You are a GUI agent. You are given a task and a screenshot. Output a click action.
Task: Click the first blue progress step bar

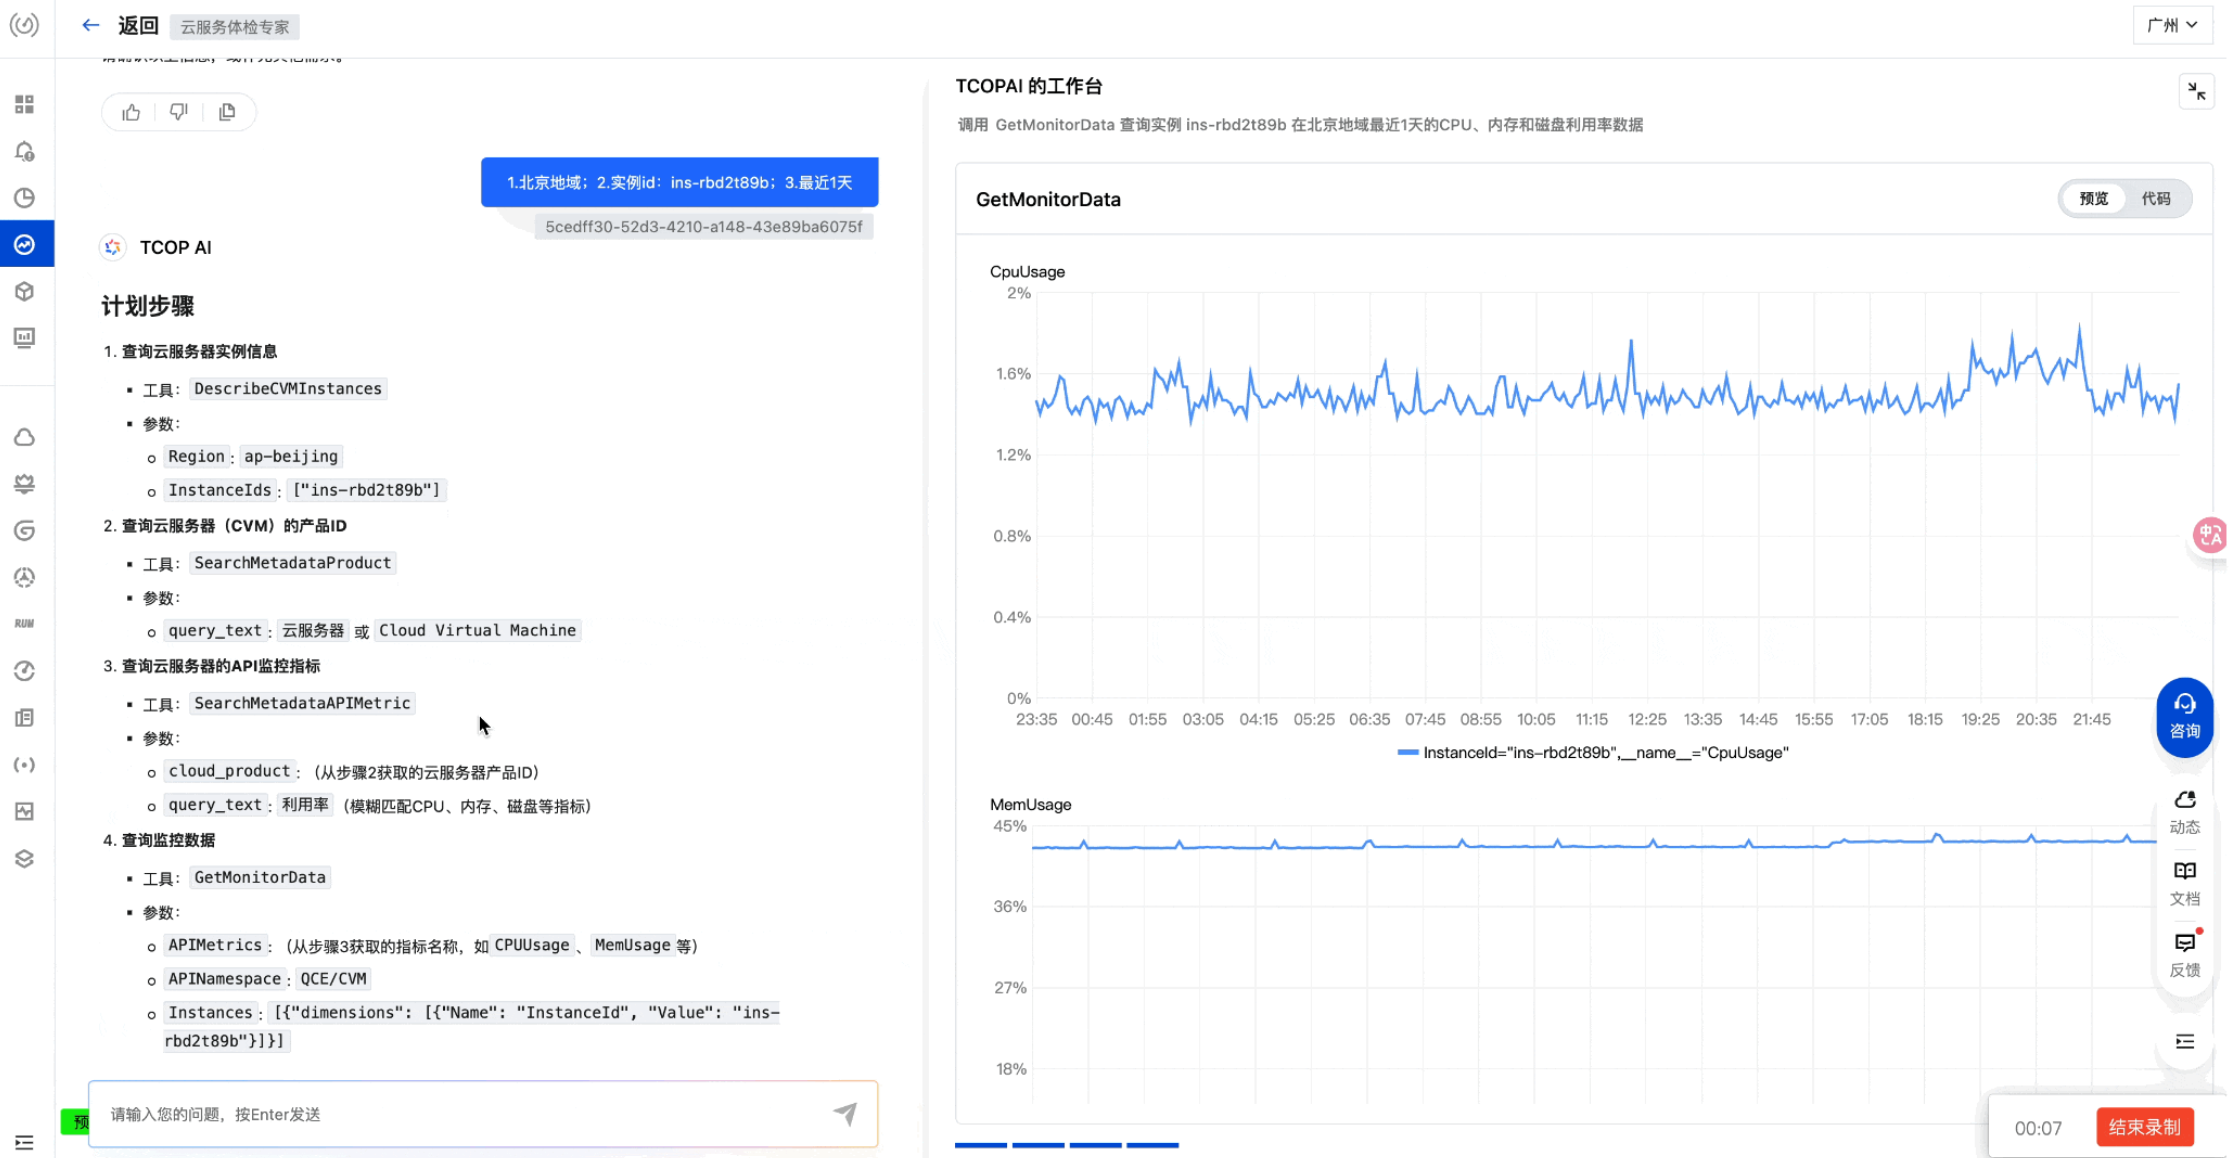pyautogui.click(x=980, y=1145)
